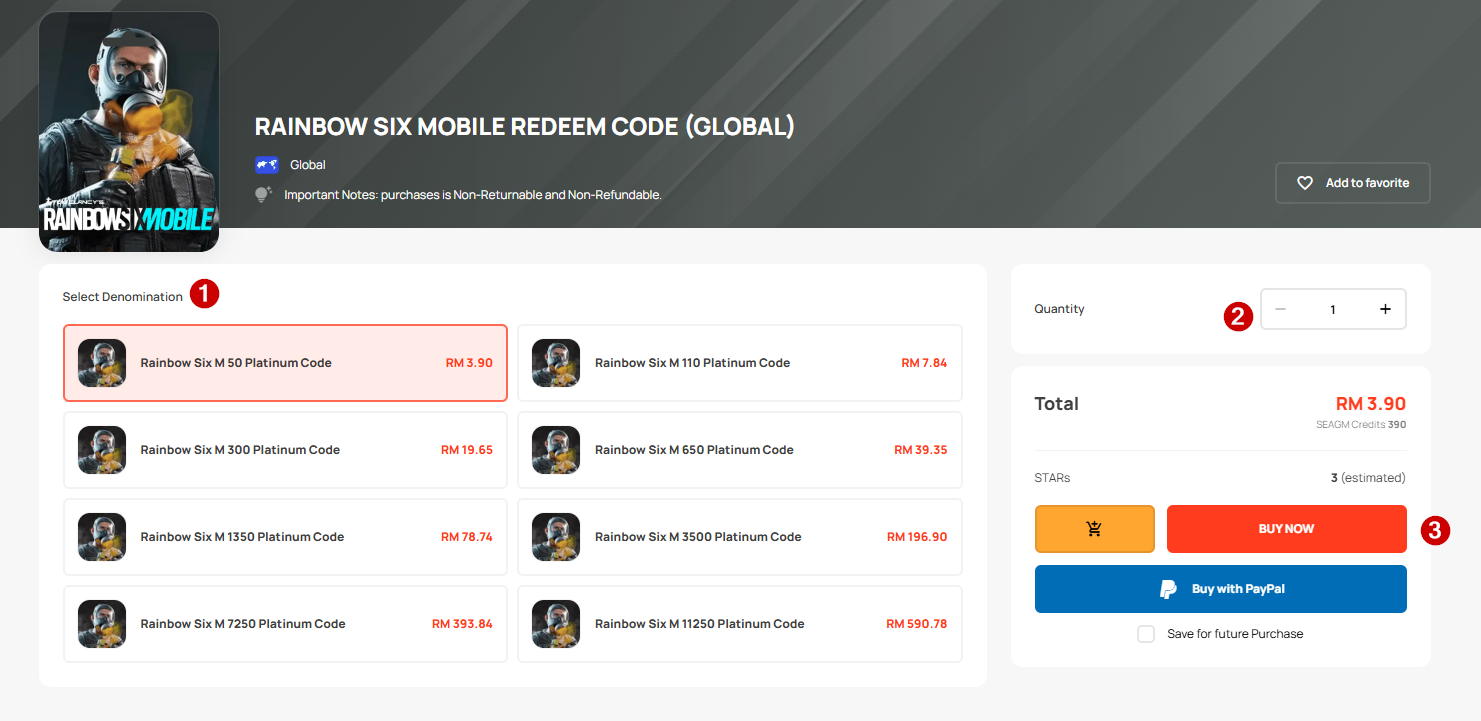The image size is (1481, 721).
Task: Select the 7250 Platinum Code denomination
Action: click(x=285, y=624)
